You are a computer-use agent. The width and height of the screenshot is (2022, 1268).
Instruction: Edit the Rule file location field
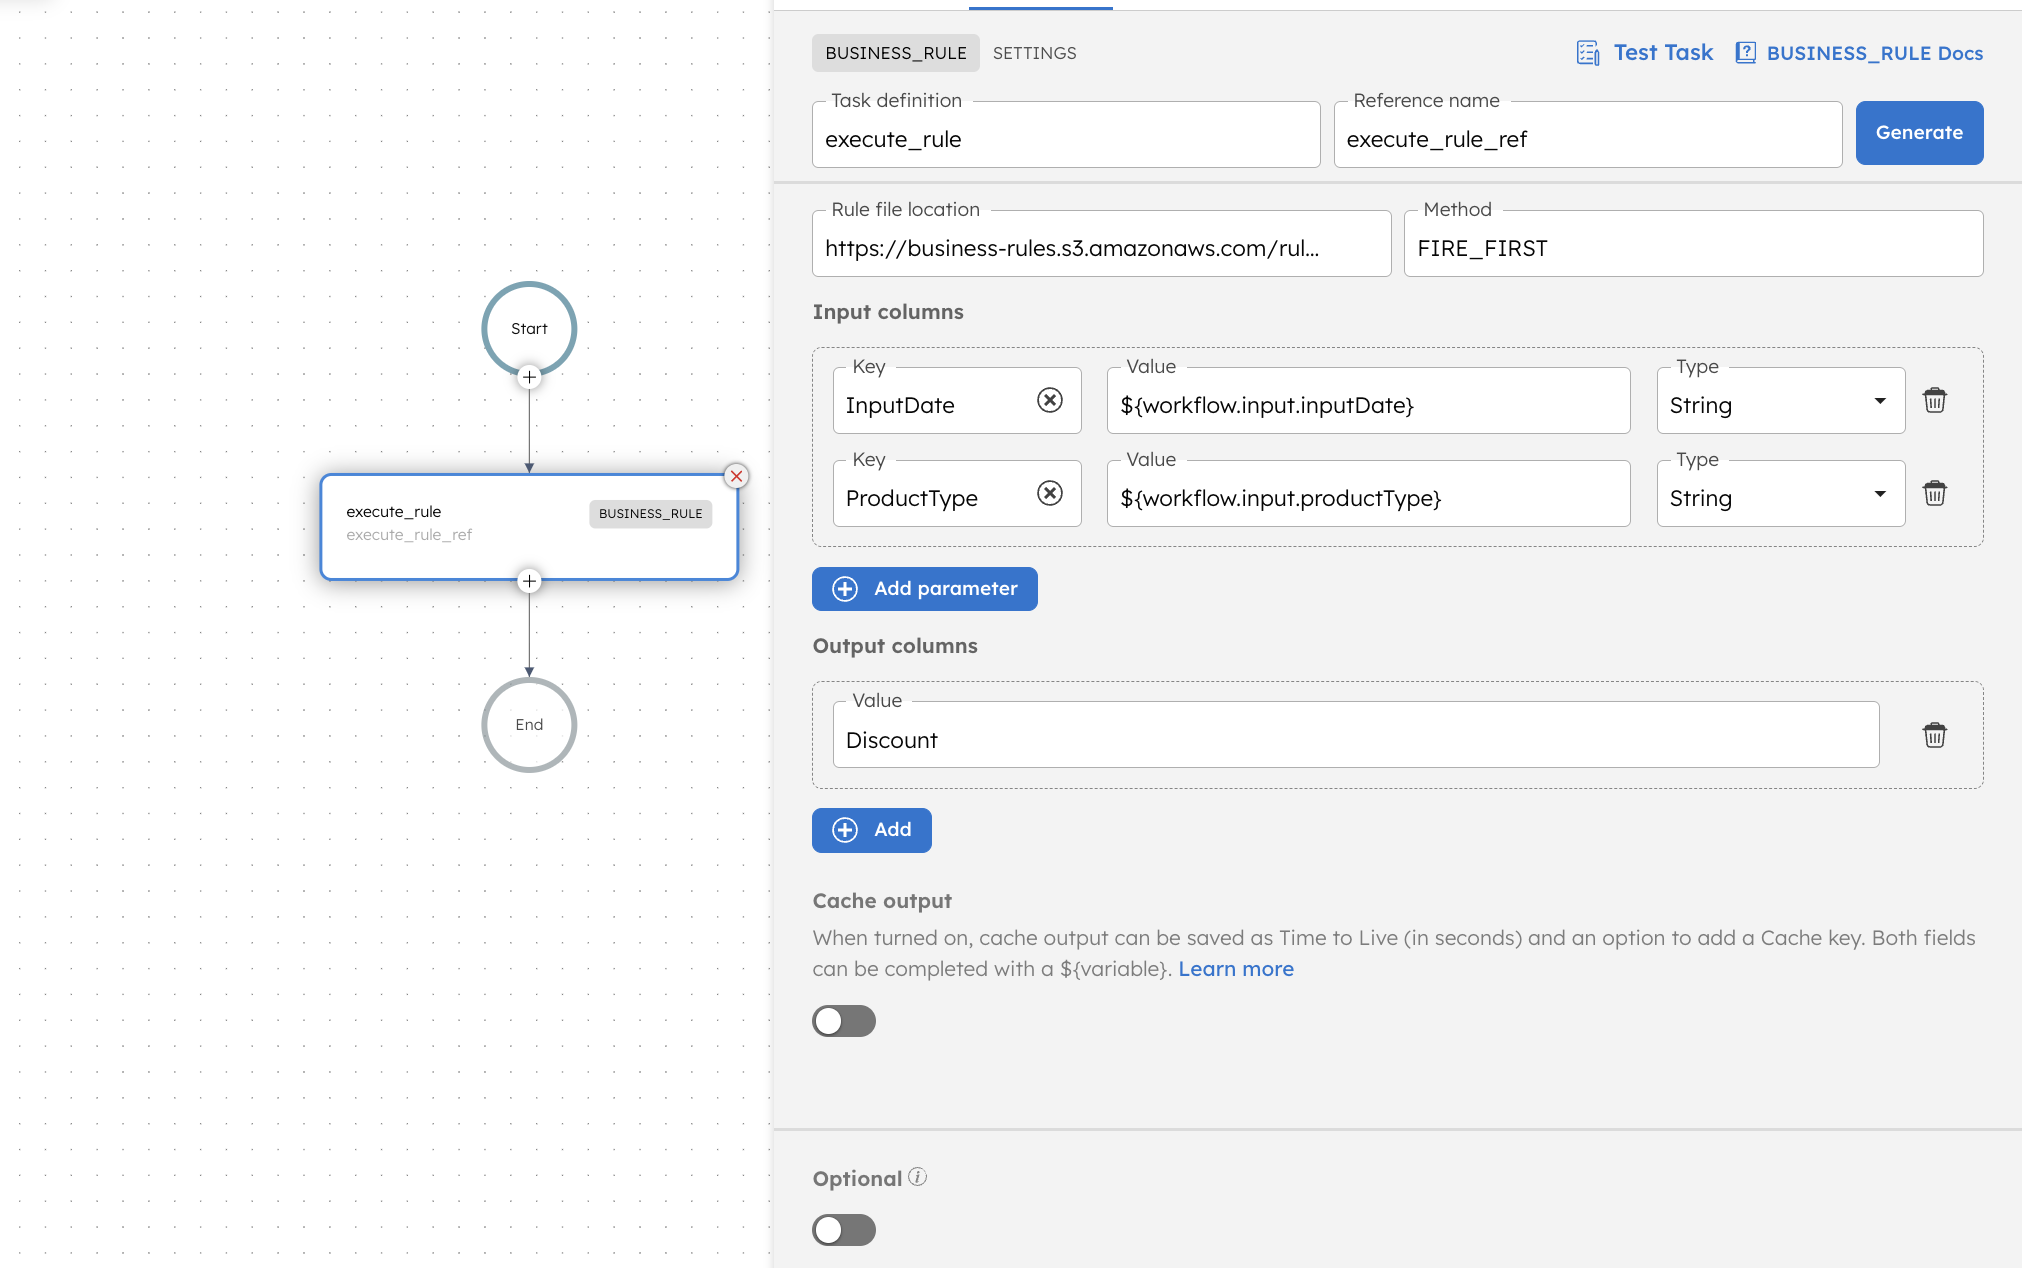[x=1101, y=243]
